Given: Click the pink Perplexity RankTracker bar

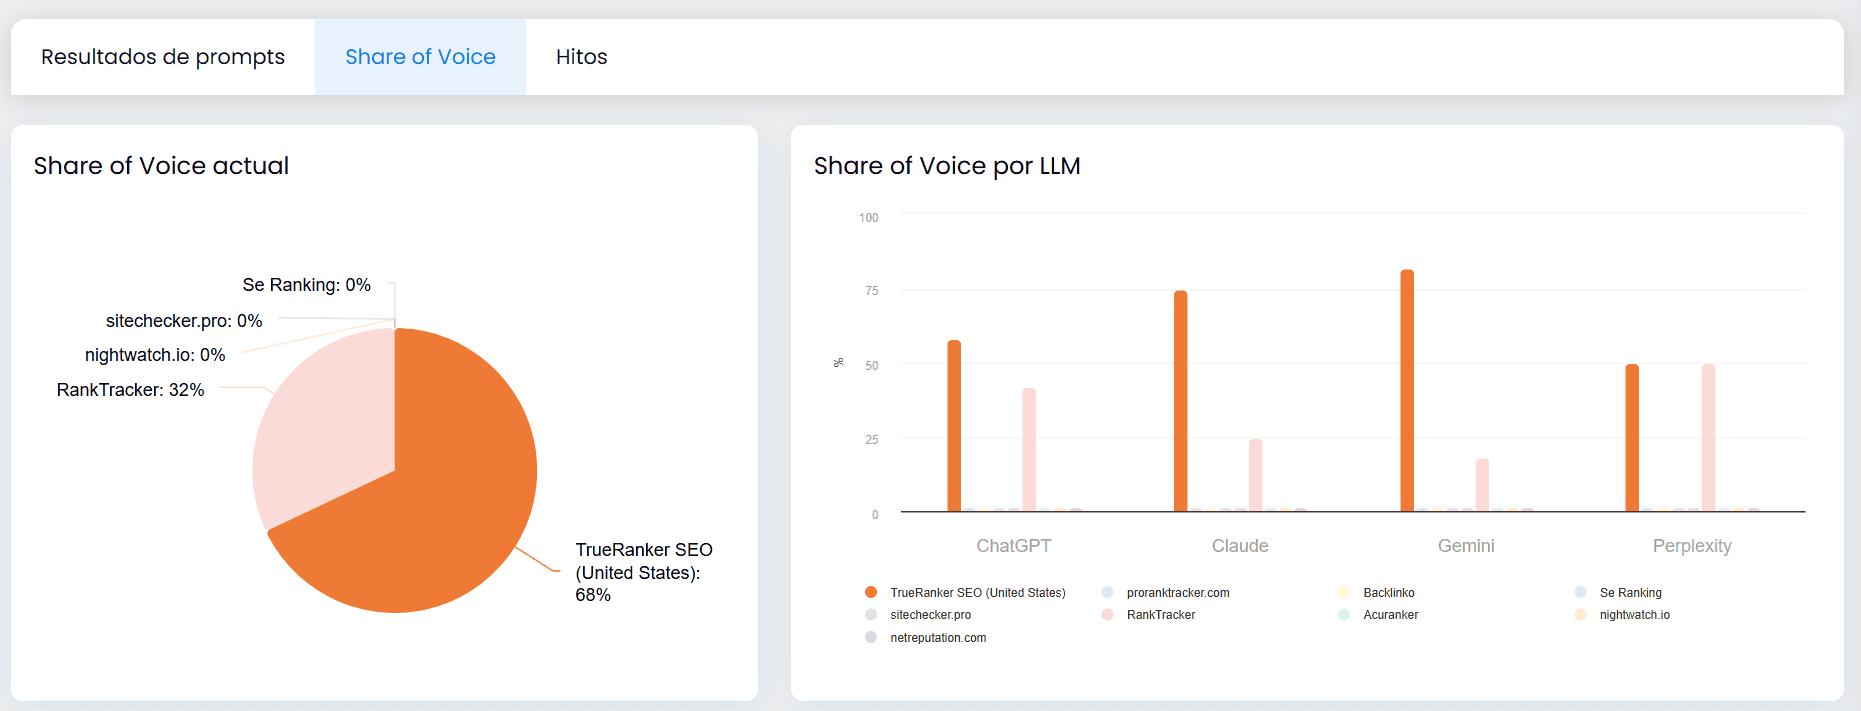Looking at the screenshot, I should tap(1708, 438).
